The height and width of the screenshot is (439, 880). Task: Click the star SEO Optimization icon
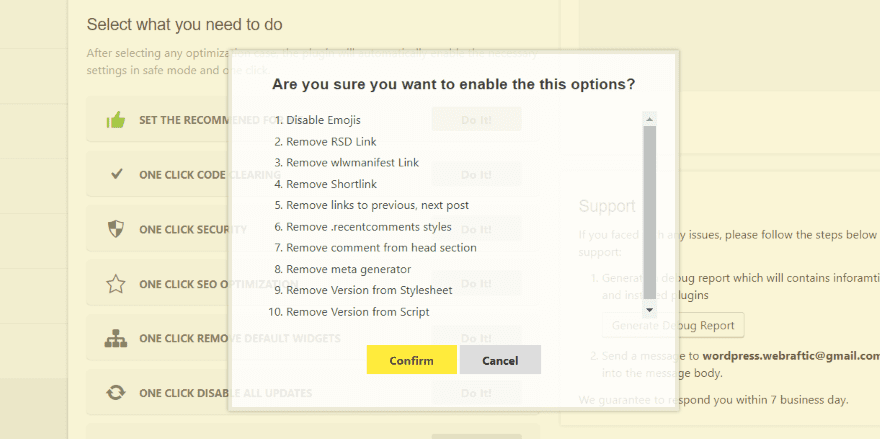[x=116, y=283]
